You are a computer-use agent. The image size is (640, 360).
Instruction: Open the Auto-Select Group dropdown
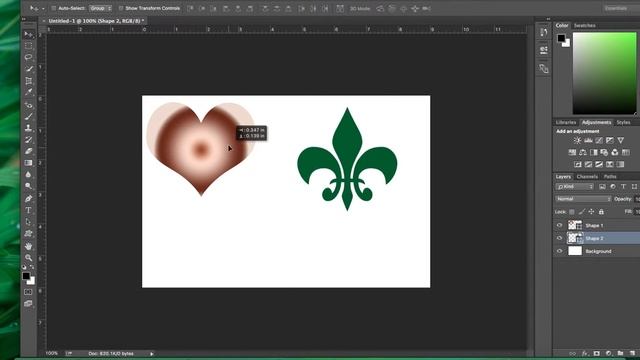(100, 8)
